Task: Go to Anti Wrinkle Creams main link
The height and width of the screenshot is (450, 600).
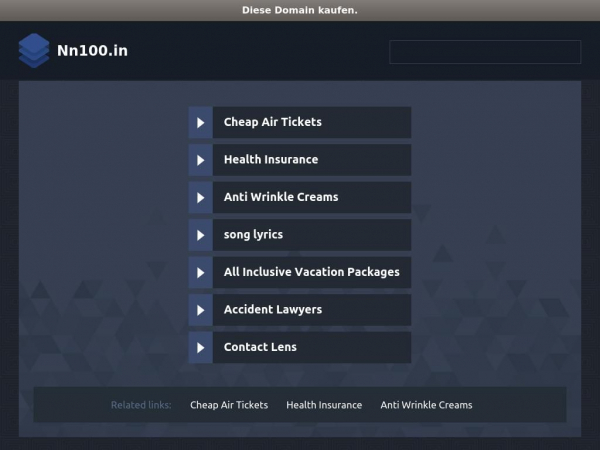Action: coord(281,197)
